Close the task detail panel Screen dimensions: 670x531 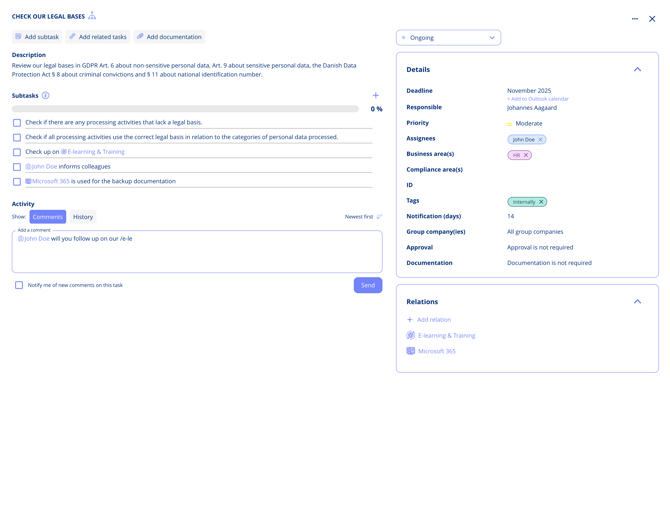[x=652, y=19]
